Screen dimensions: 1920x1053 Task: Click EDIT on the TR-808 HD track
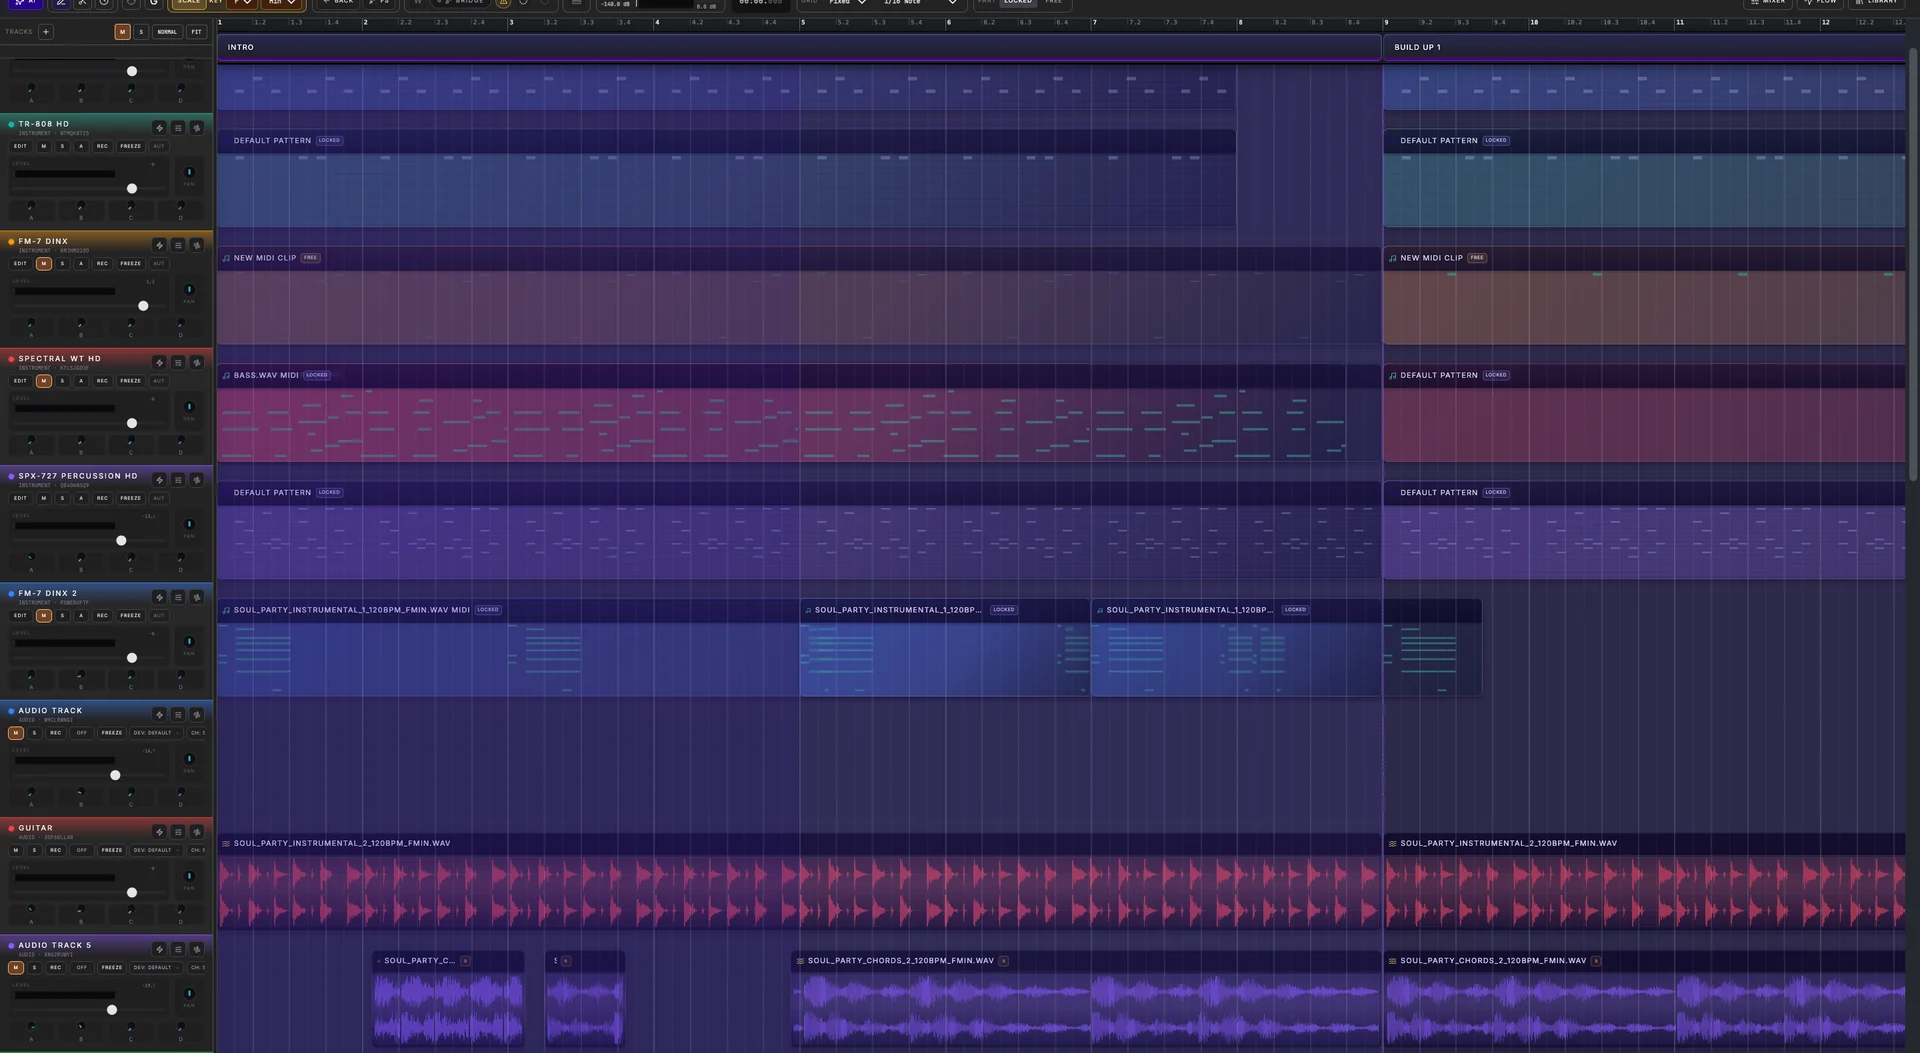[x=20, y=146]
